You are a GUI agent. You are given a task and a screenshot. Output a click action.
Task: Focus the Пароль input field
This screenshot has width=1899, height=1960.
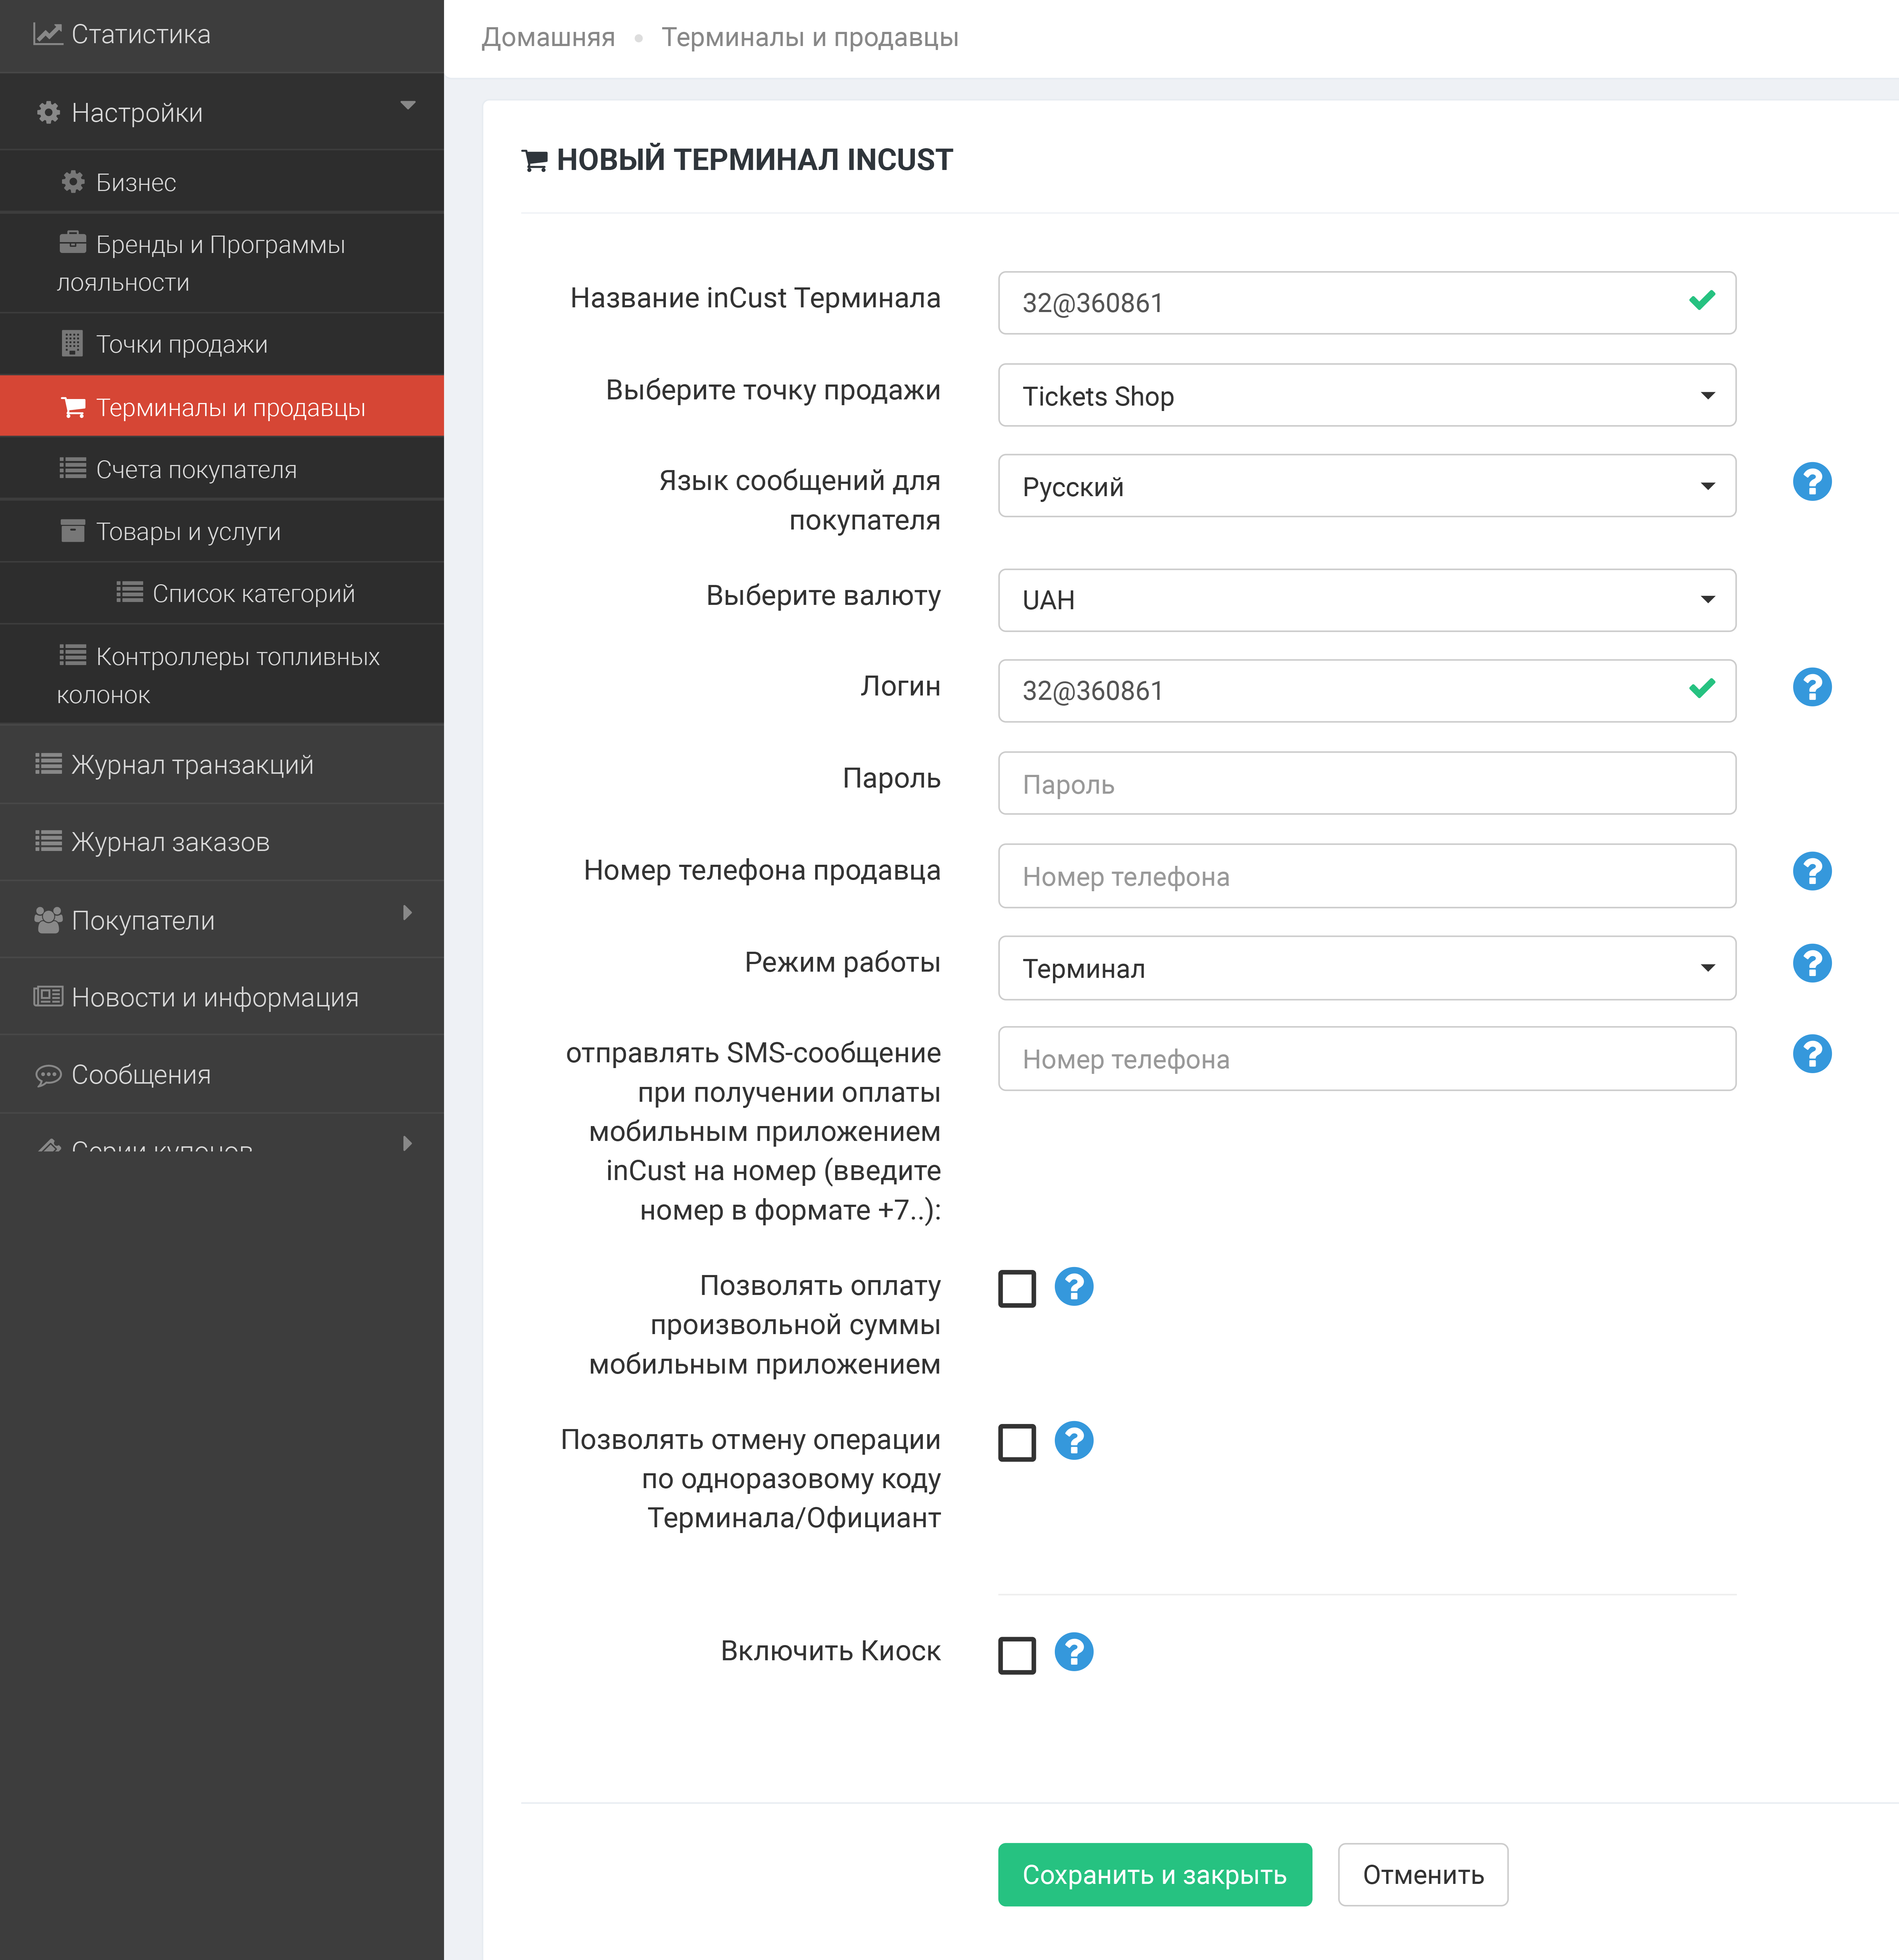(x=1366, y=783)
